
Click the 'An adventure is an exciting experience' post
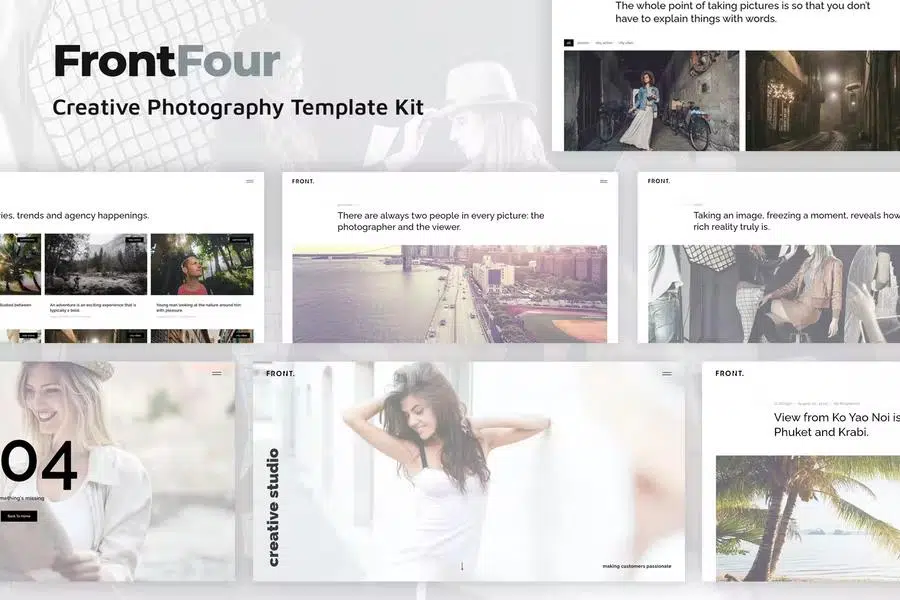pos(95,307)
